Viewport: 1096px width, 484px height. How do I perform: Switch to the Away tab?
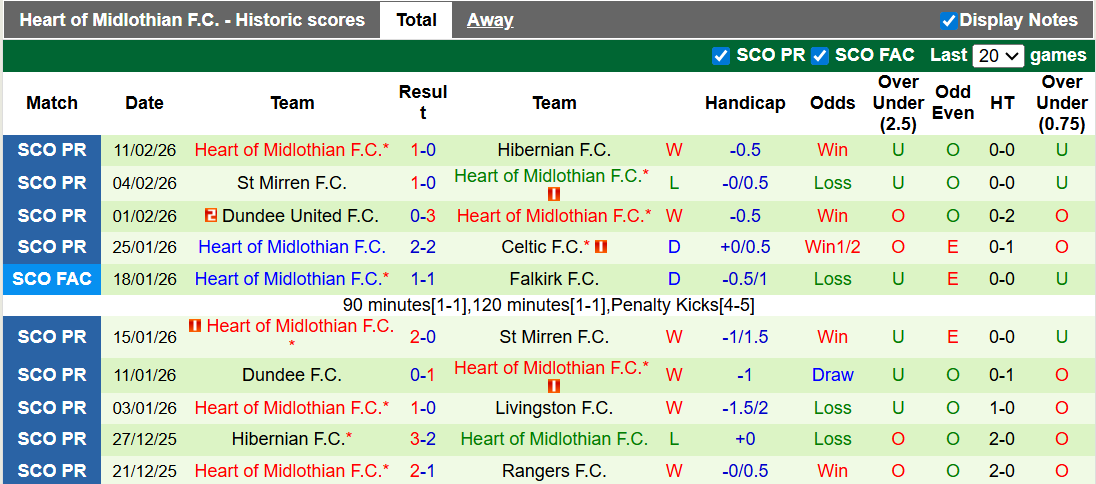click(490, 20)
